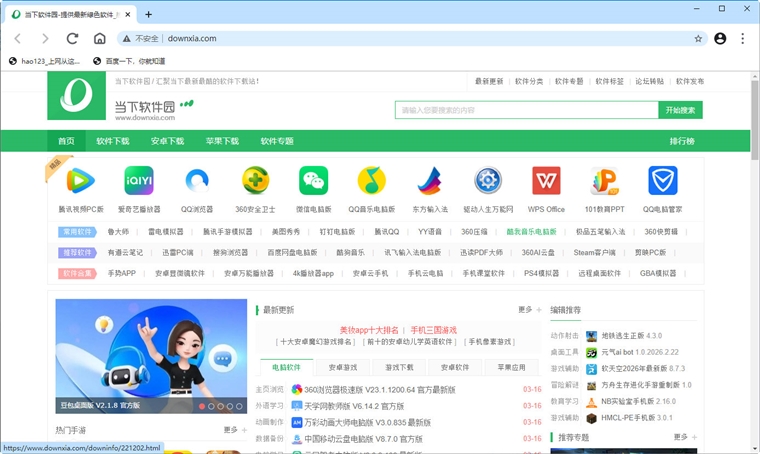
Task: Open the 软件分类 top link
Action: pos(529,81)
